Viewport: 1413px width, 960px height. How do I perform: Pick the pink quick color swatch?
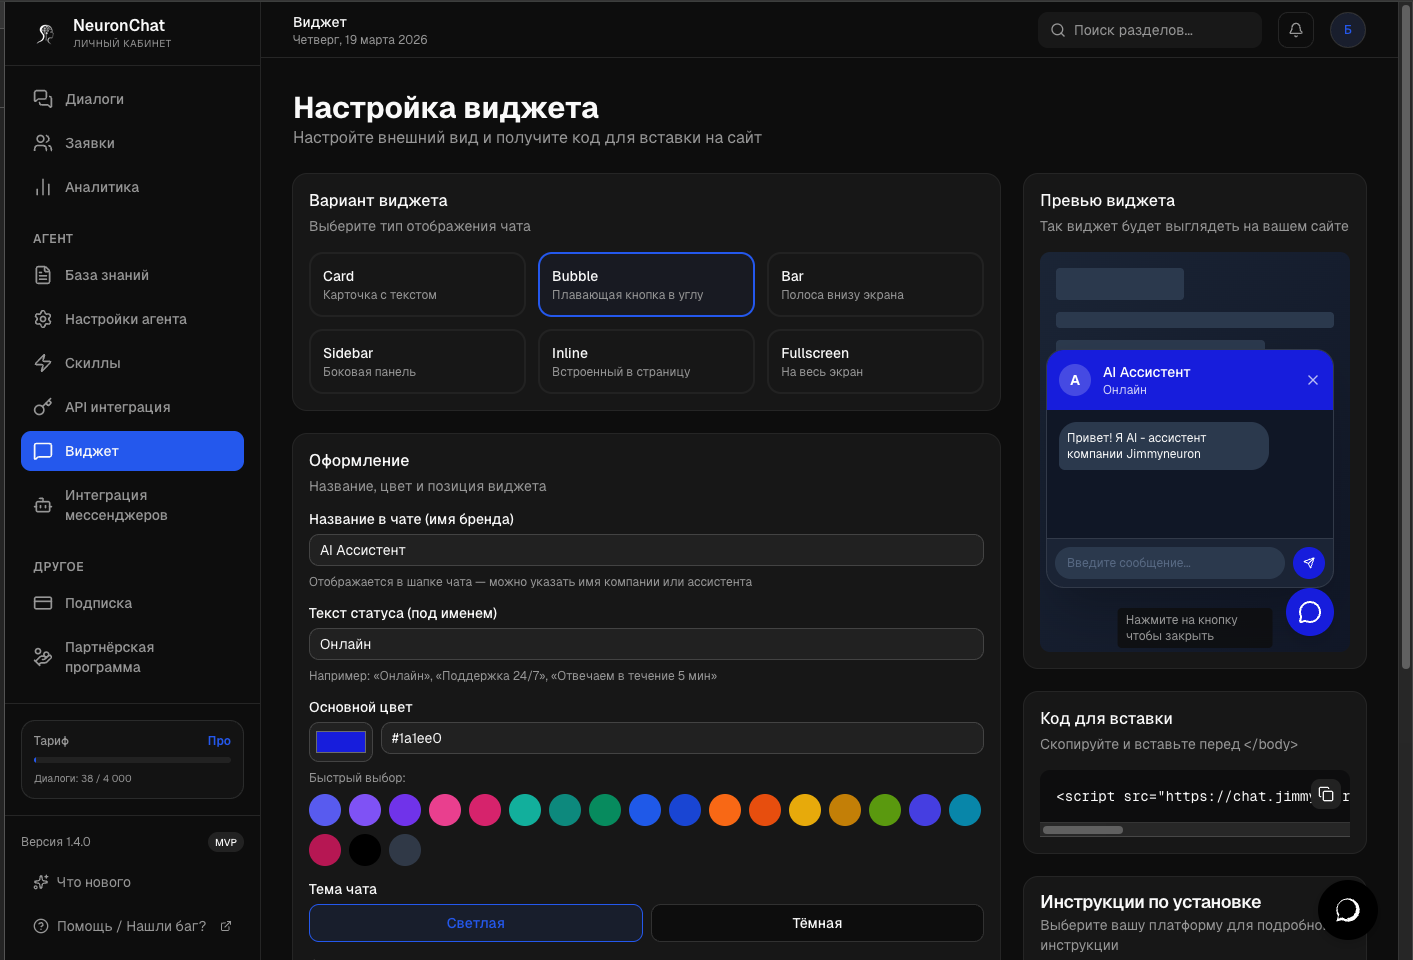click(x=445, y=810)
